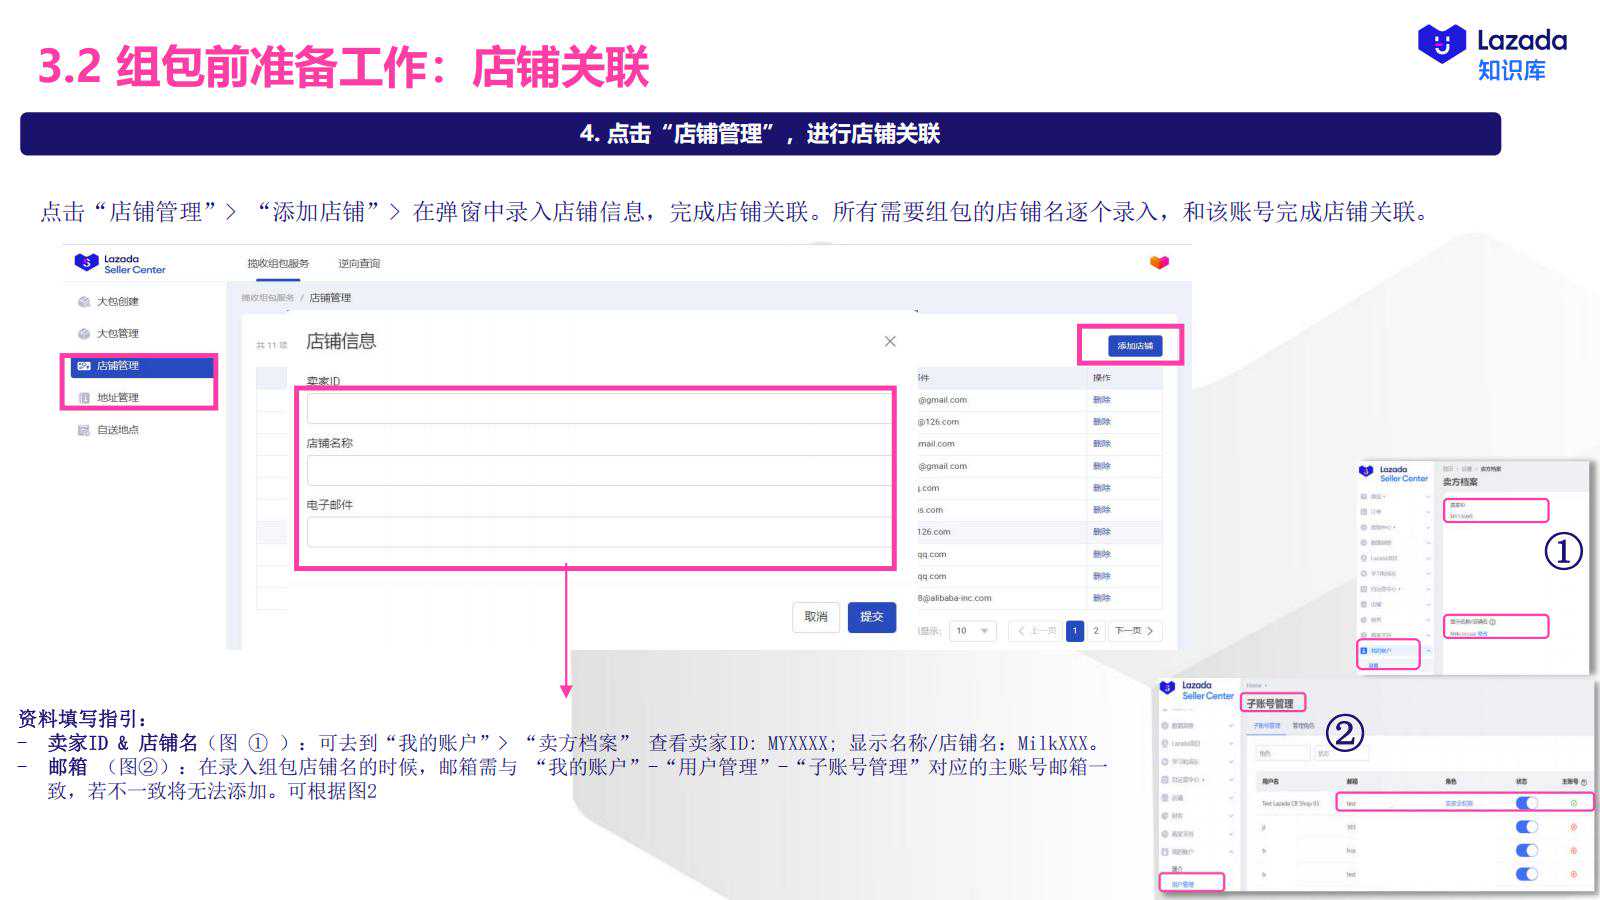The height and width of the screenshot is (900, 1600).
Task: Click the 8@alibaba-inc.com email cell
Action: 954,598
